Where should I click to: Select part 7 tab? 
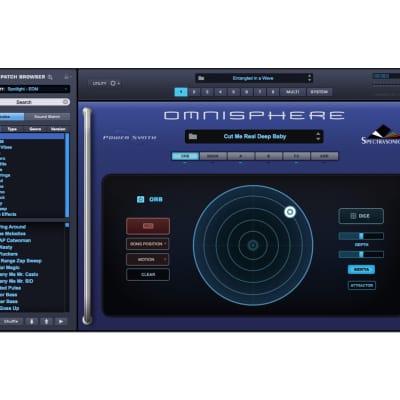coord(260,92)
